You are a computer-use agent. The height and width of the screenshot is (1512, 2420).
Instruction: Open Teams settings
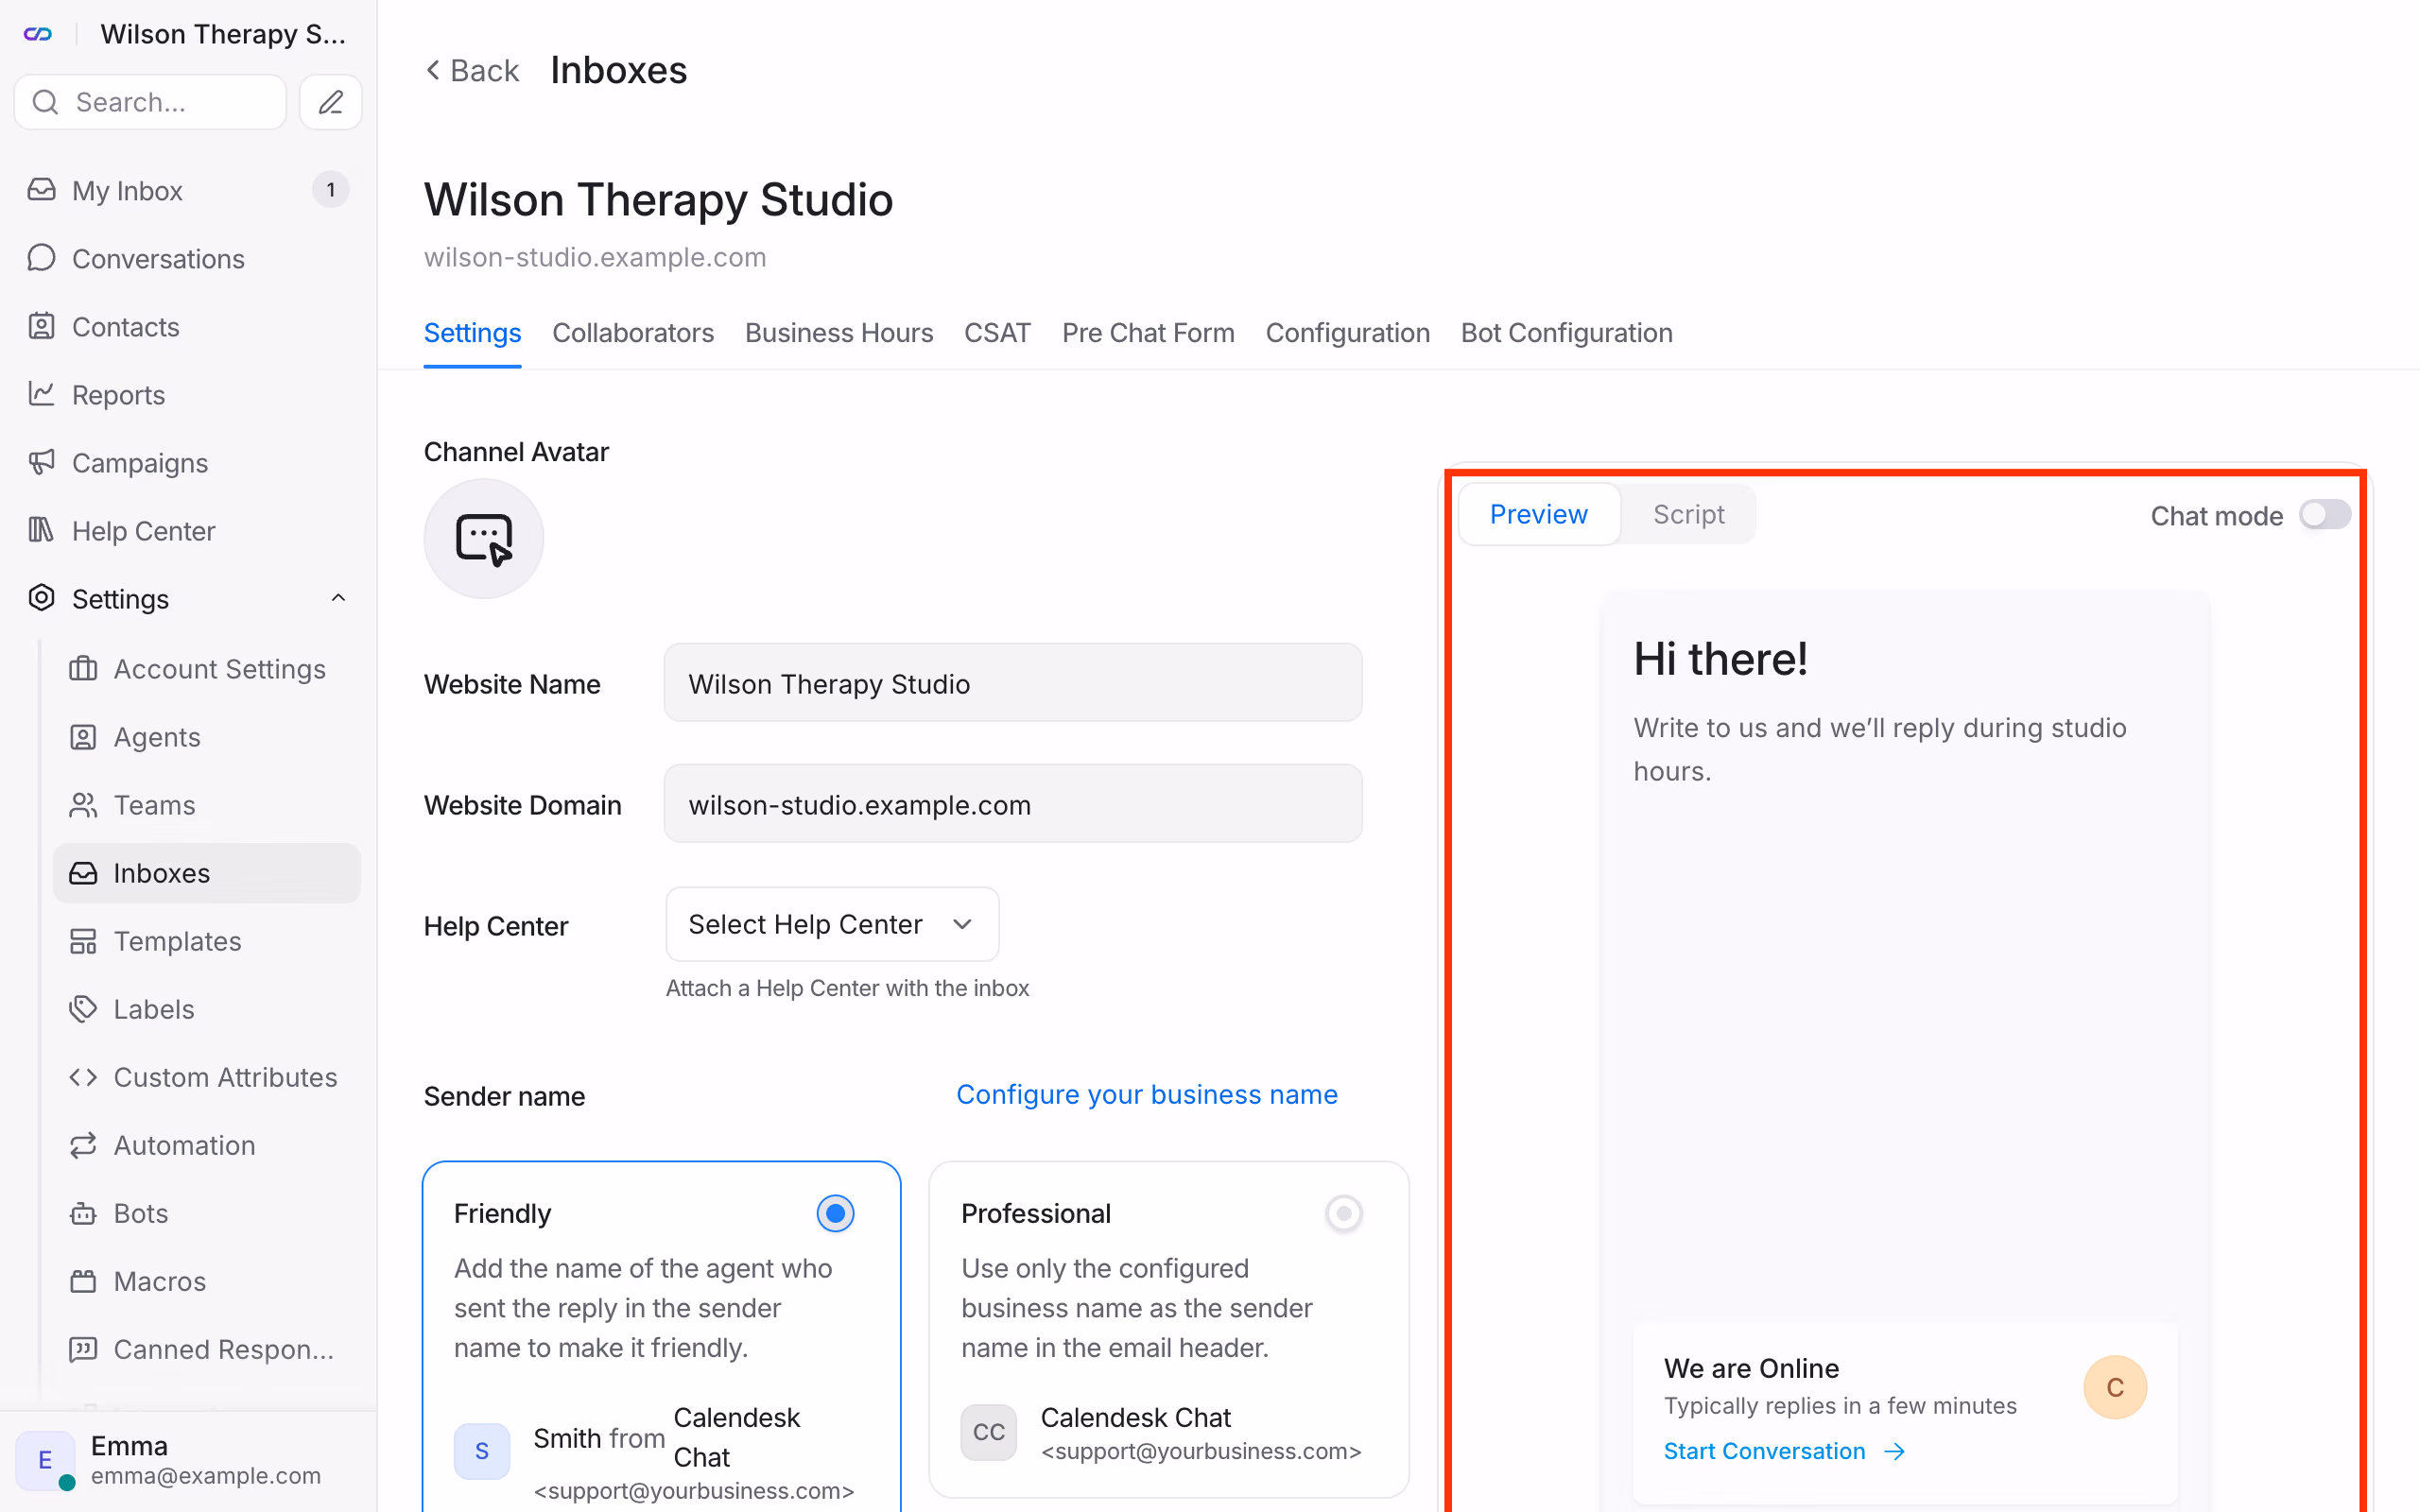(207, 804)
